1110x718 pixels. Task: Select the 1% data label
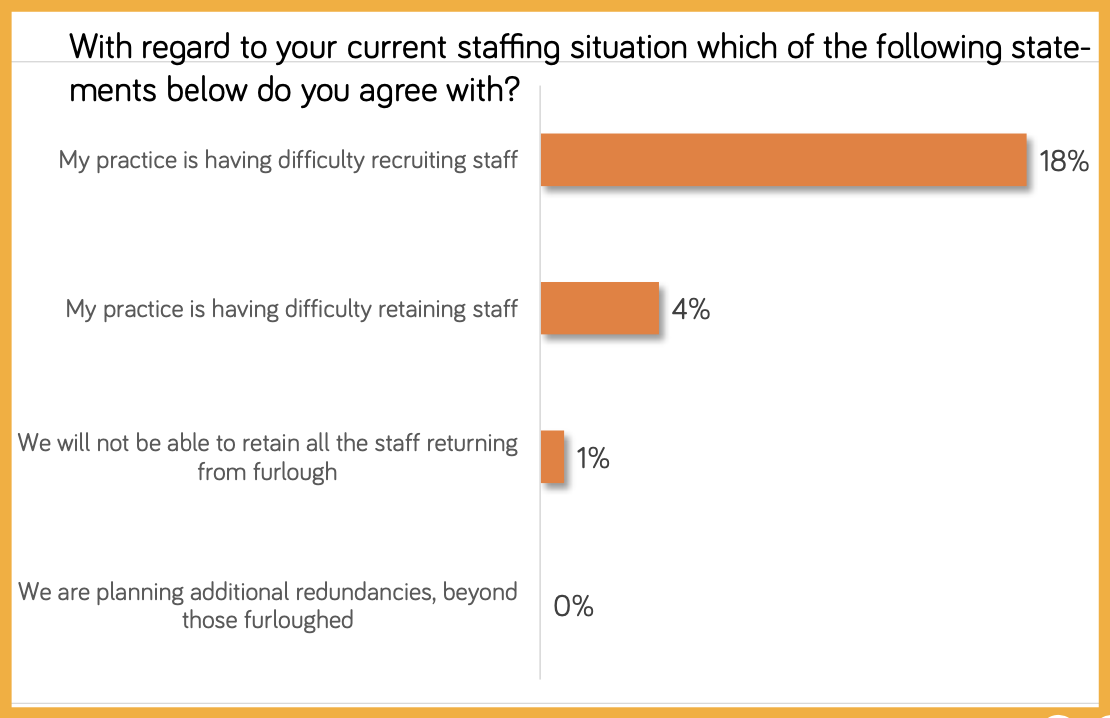593,459
